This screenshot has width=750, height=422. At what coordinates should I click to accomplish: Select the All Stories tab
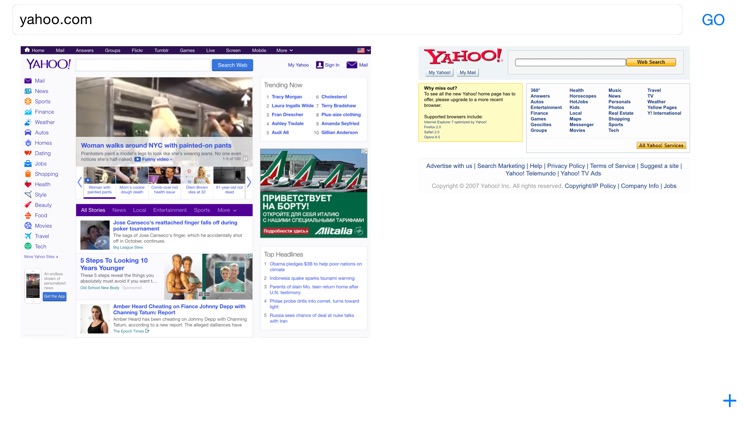pos(93,210)
